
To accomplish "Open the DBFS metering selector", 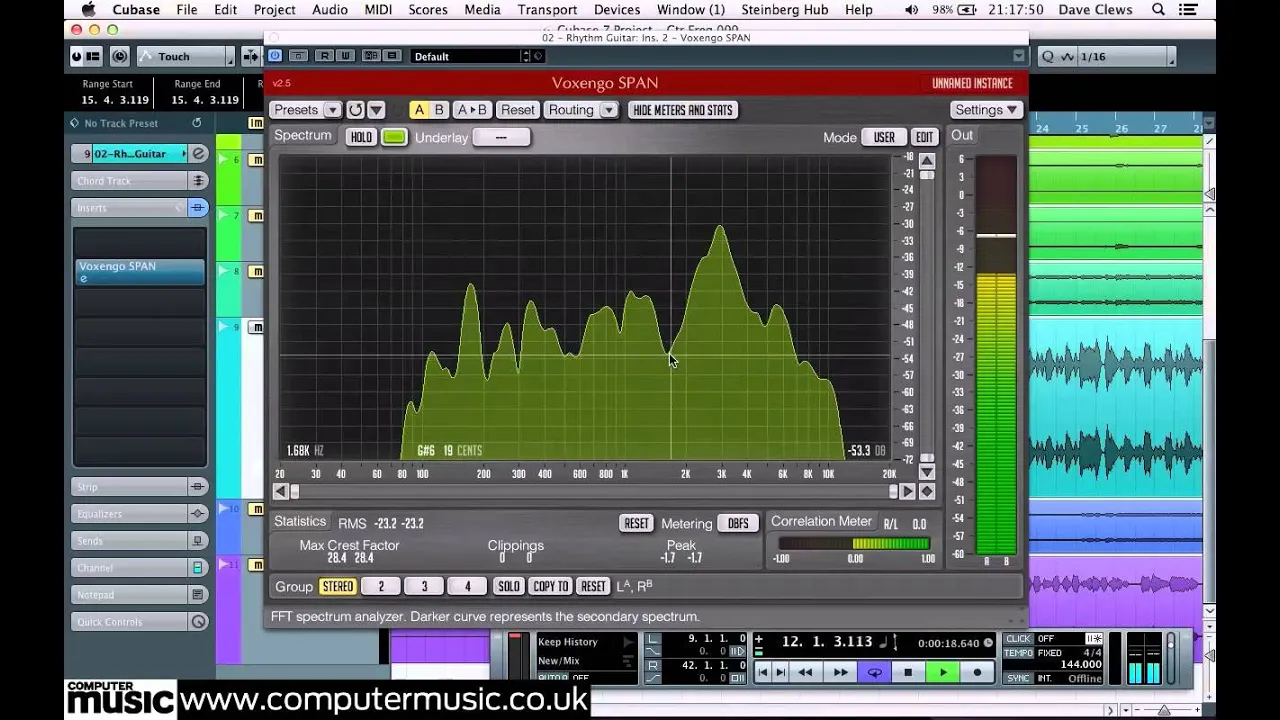I will pos(738,523).
